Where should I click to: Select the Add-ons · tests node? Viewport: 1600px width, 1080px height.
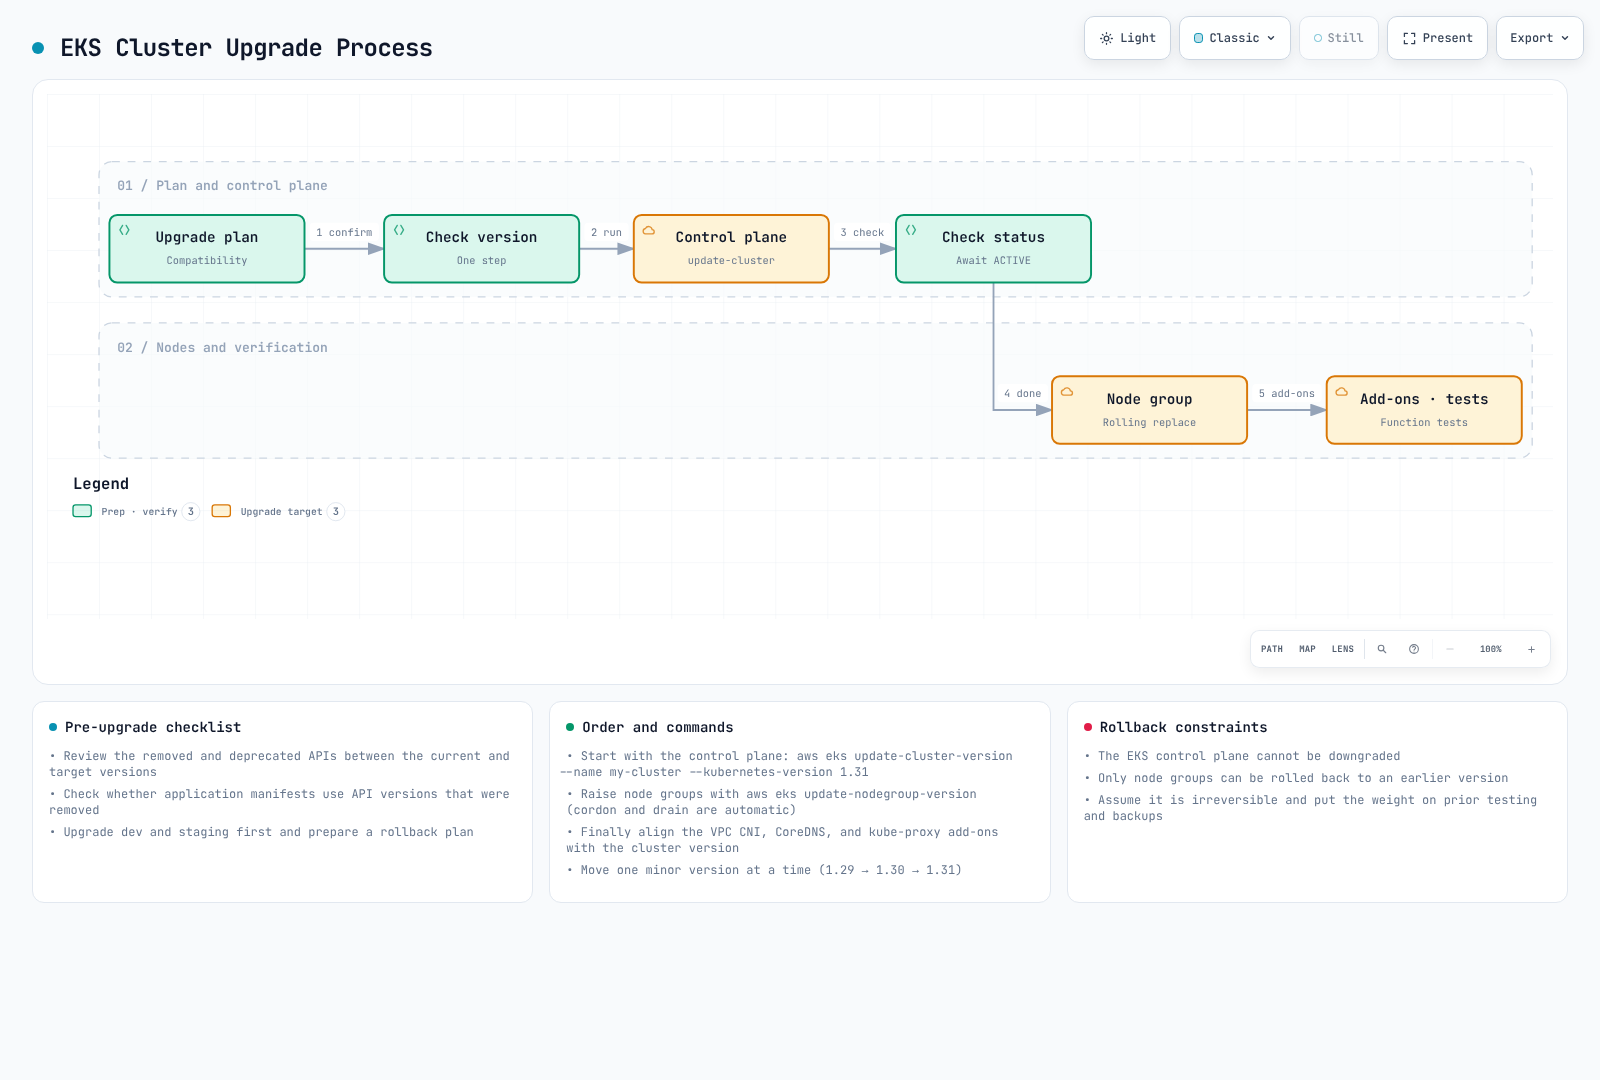click(x=1424, y=410)
